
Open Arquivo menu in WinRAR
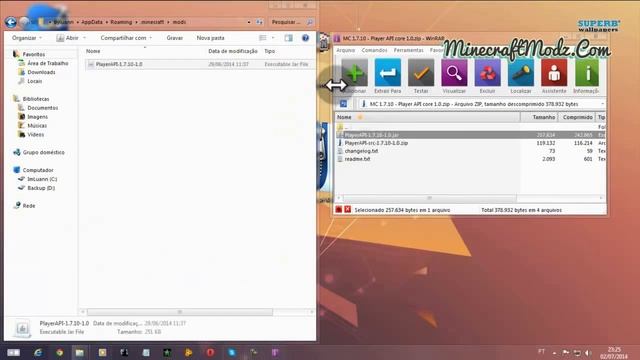tap(346, 50)
